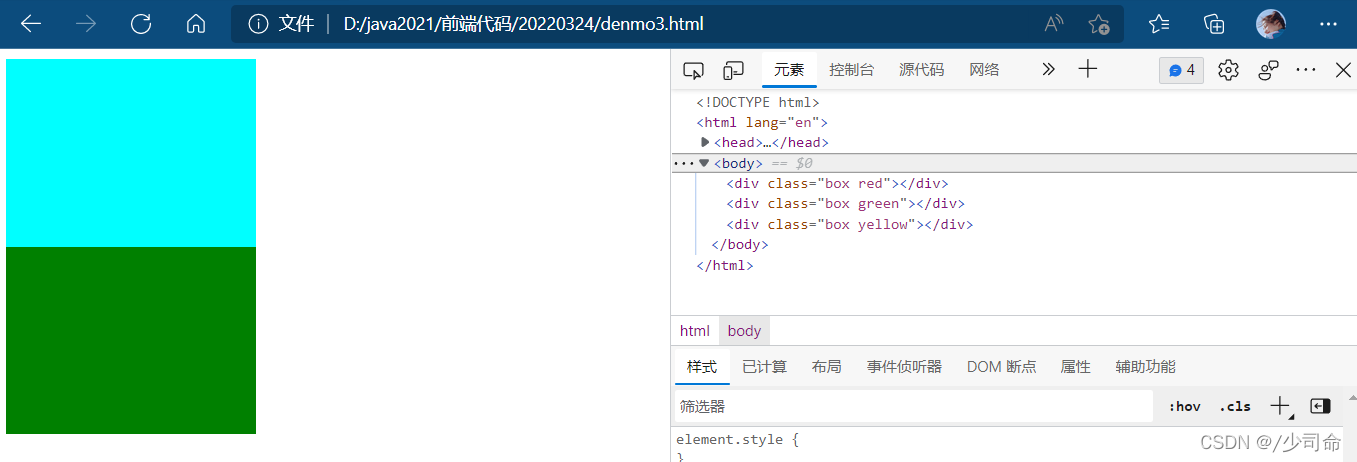Open the 已计算 pane
This screenshot has width=1357, height=462.
[765, 367]
